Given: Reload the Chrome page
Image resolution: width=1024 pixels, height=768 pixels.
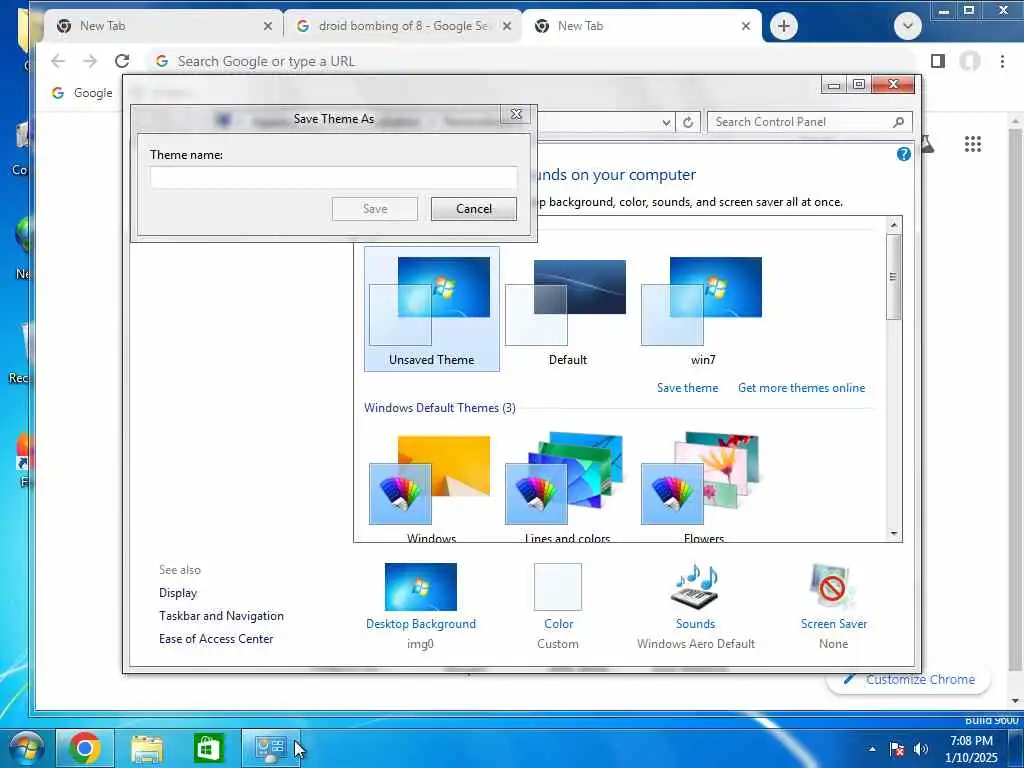Looking at the screenshot, I should [x=122, y=61].
